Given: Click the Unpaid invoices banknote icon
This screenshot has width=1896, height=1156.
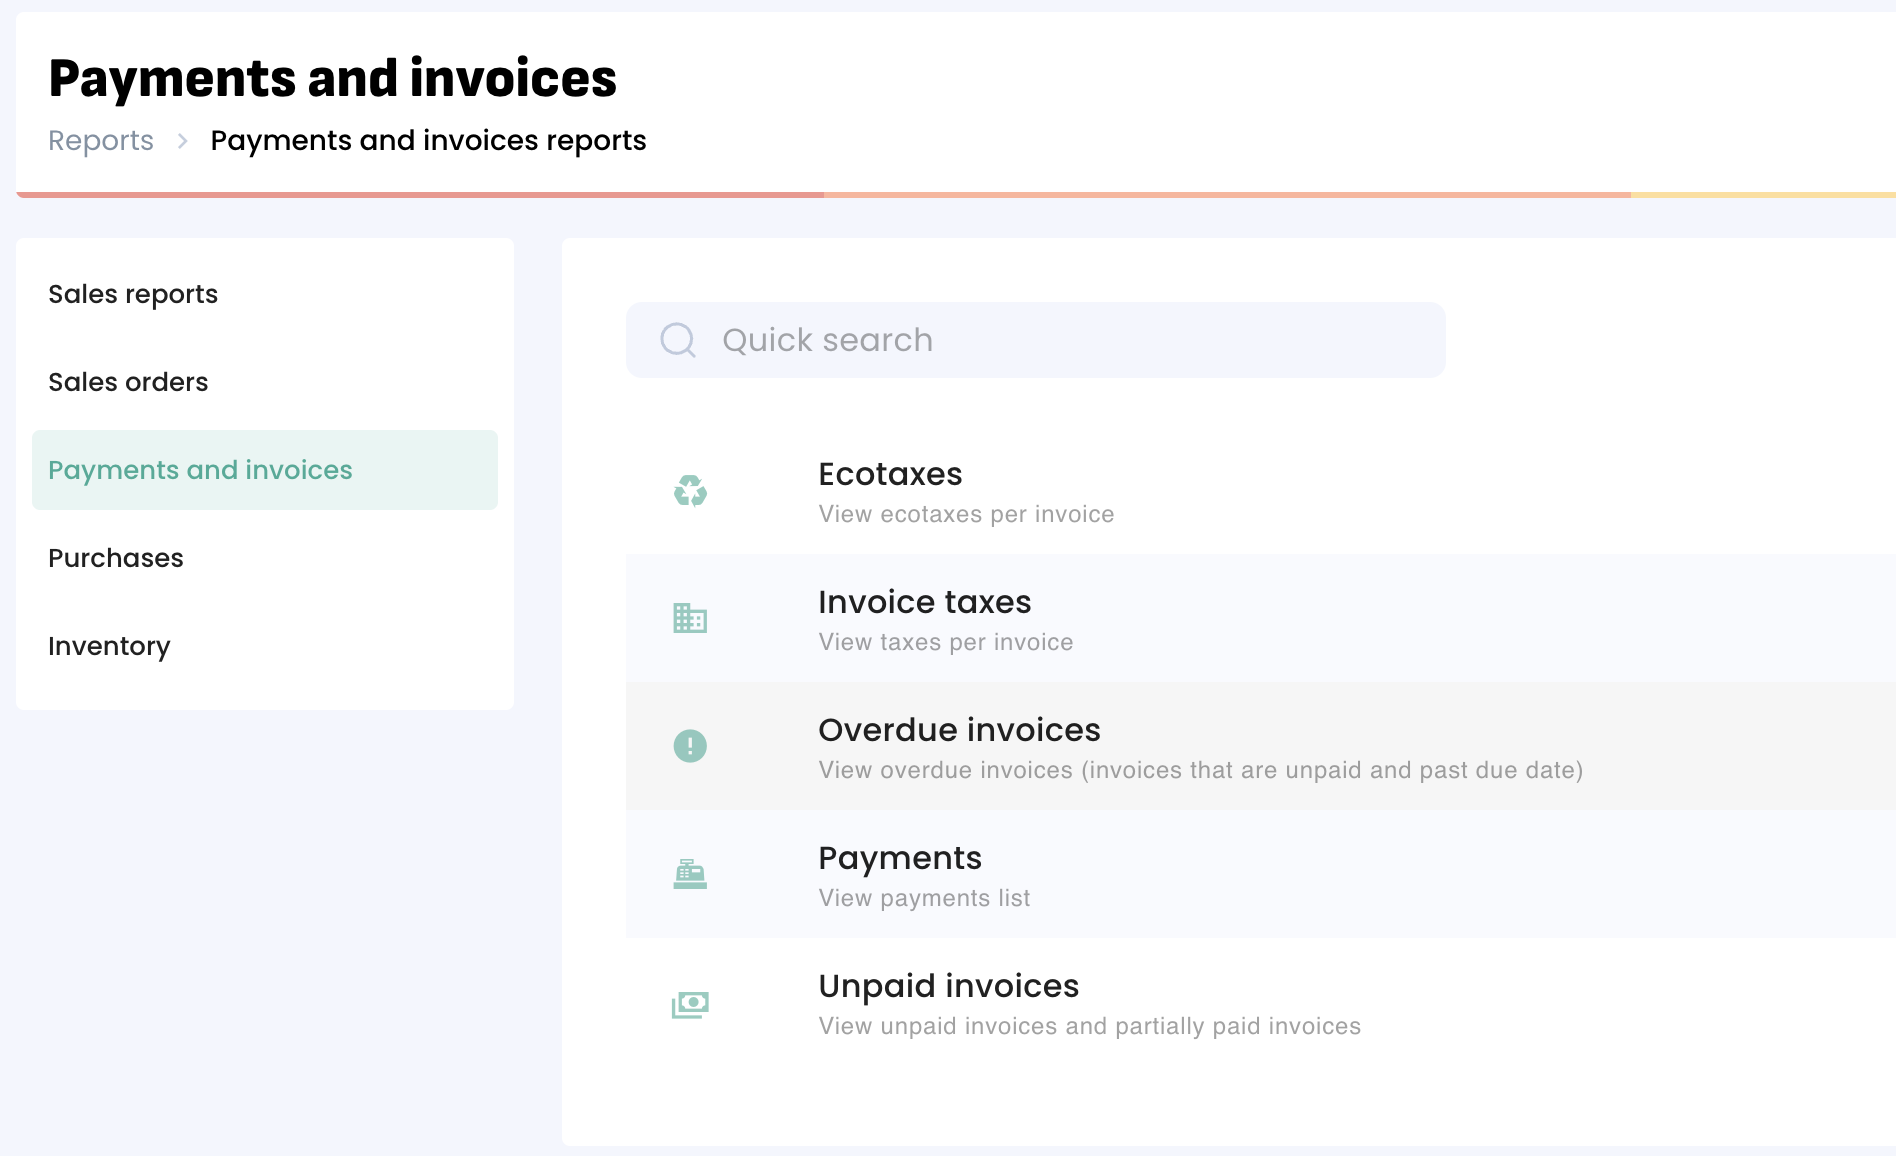Looking at the screenshot, I should point(690,1003).
